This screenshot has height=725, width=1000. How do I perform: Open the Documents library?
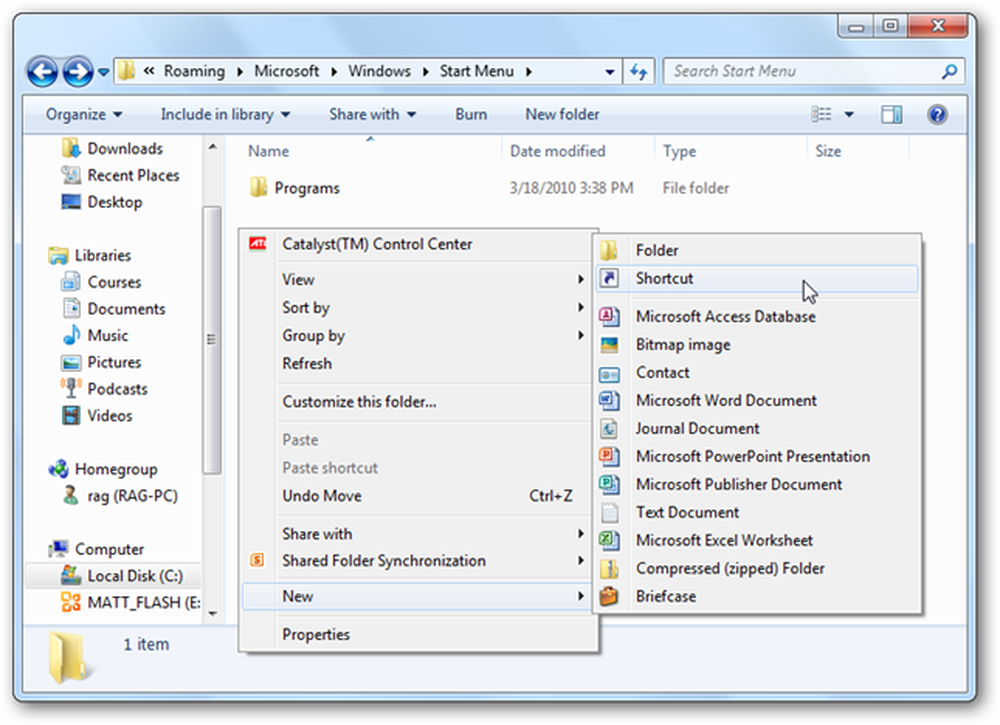click(113, 309)
